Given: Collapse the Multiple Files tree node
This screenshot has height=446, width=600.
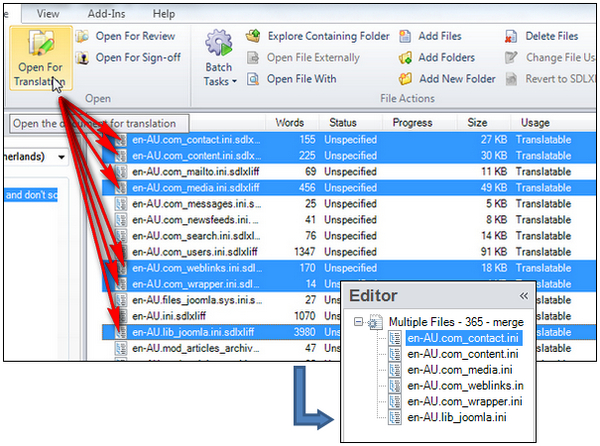Looking at the screenshot, I should click(x=359, y=322).
